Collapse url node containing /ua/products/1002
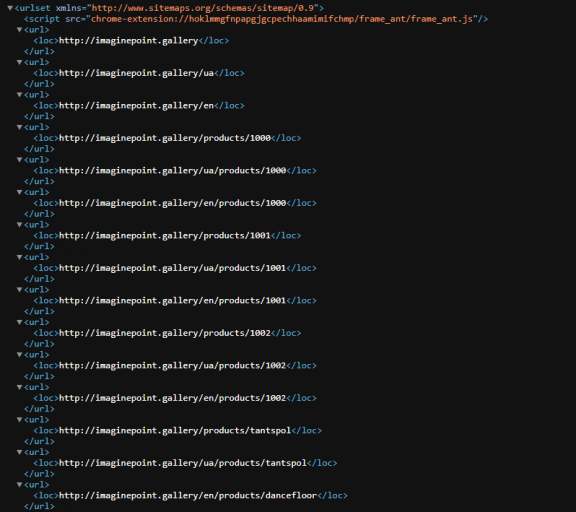Screen dimensions: 576x512 [20, 355]
